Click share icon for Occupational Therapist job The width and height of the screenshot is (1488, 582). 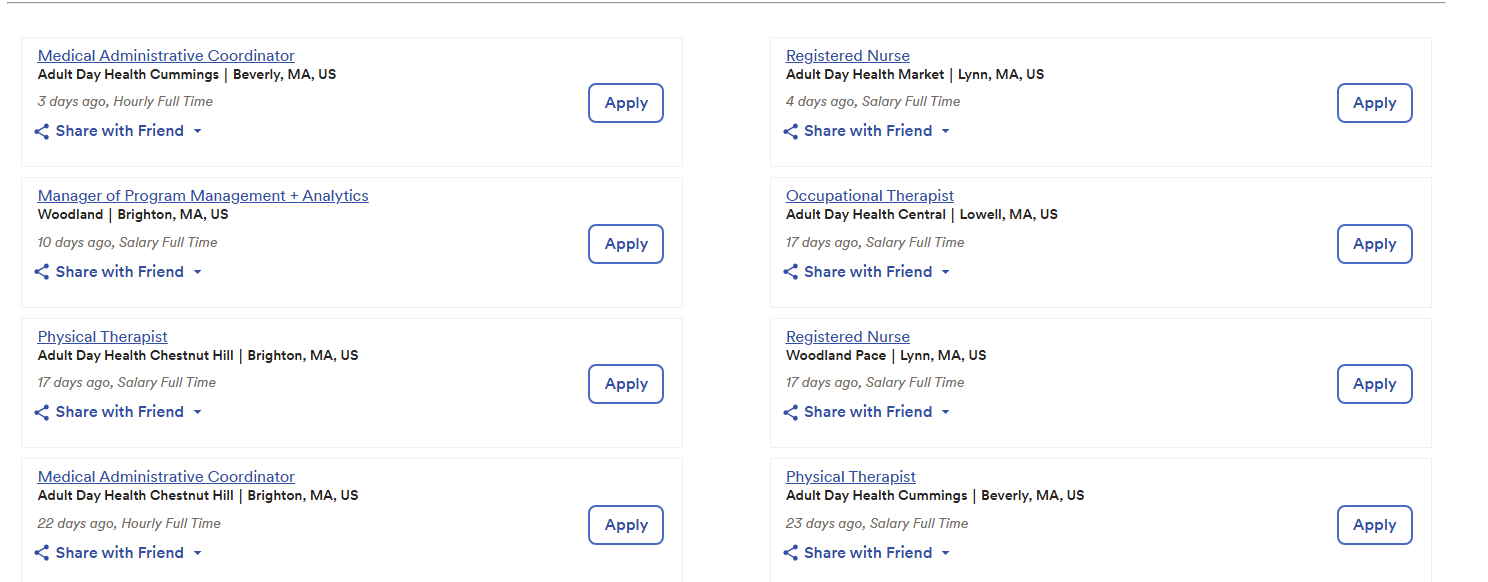[x=790, y=272]
